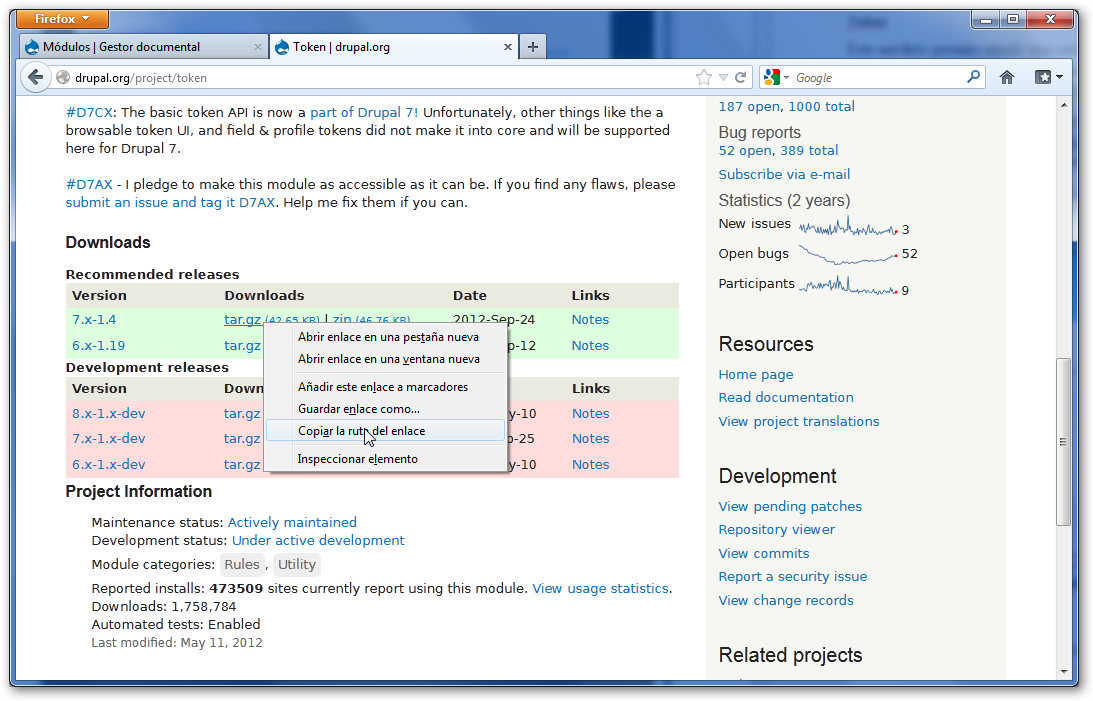Reload the page with the refresh icon
Image resolution: width=1093 pixels, height=701 pixels.
pos(741,77)
